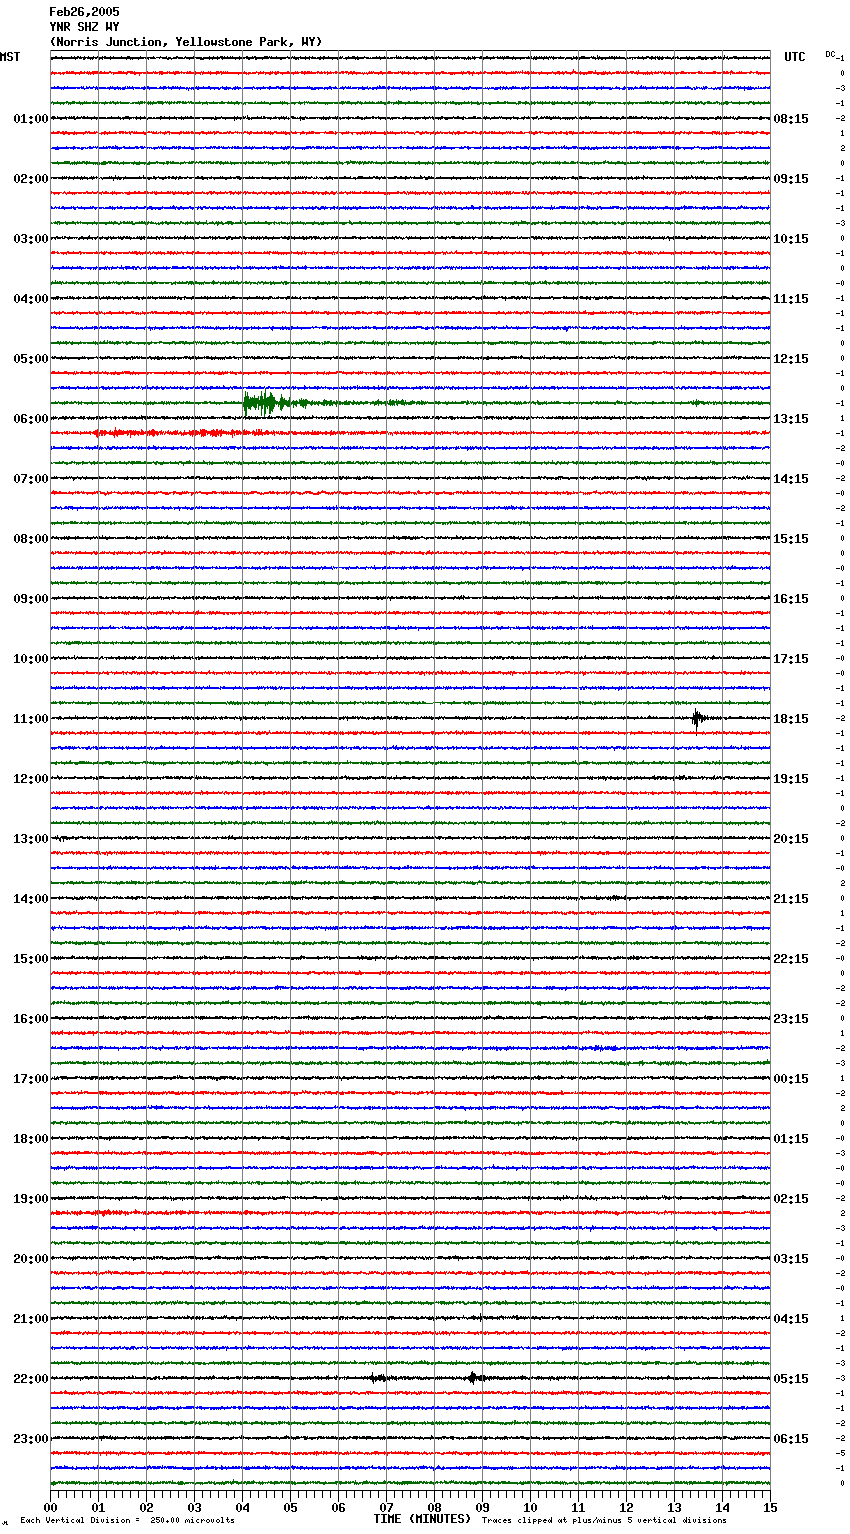Click the 04:15 UTC time label
This screenshot has height=1534, width=850.
(791, 1319)
